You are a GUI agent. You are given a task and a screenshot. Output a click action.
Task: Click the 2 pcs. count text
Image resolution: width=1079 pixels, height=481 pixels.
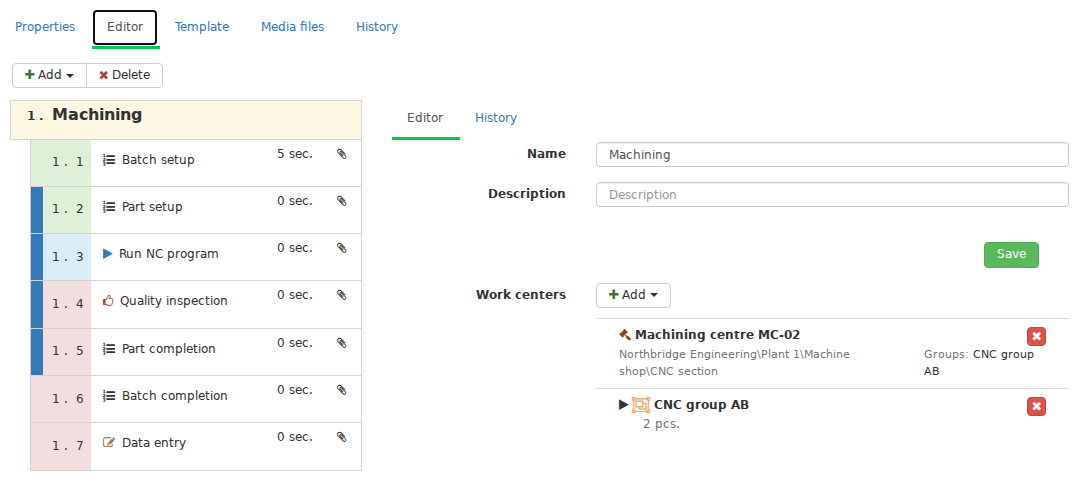[661, 424]
